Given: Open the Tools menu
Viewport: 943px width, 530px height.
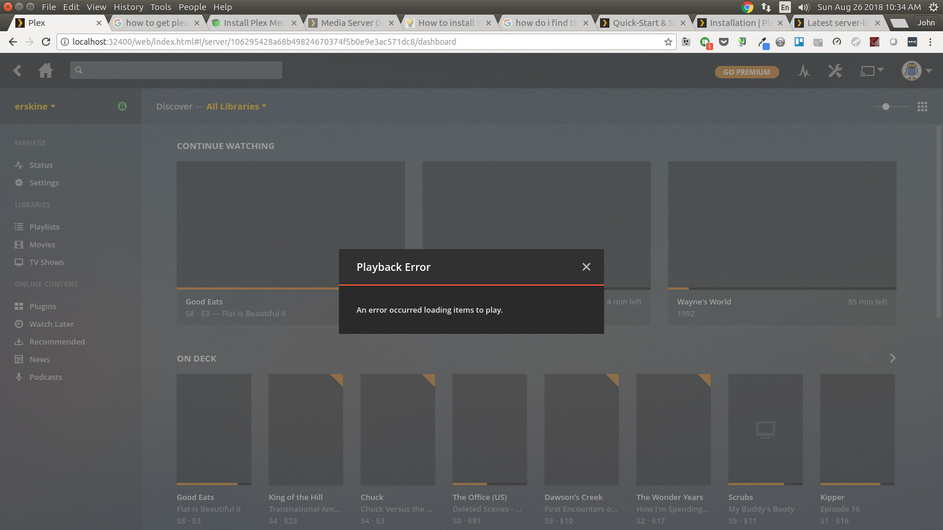Looking at the screenshot, I should 161,7.
